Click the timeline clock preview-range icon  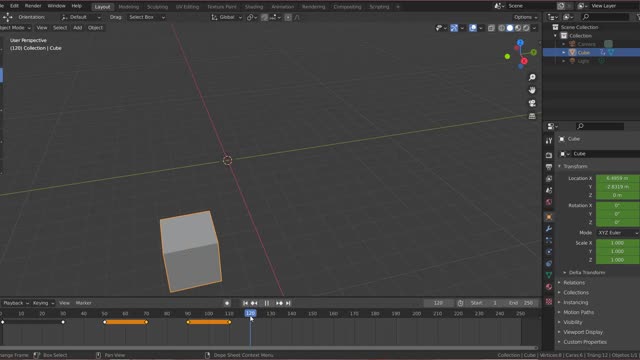pyautogui.click(x=460, y=303)
